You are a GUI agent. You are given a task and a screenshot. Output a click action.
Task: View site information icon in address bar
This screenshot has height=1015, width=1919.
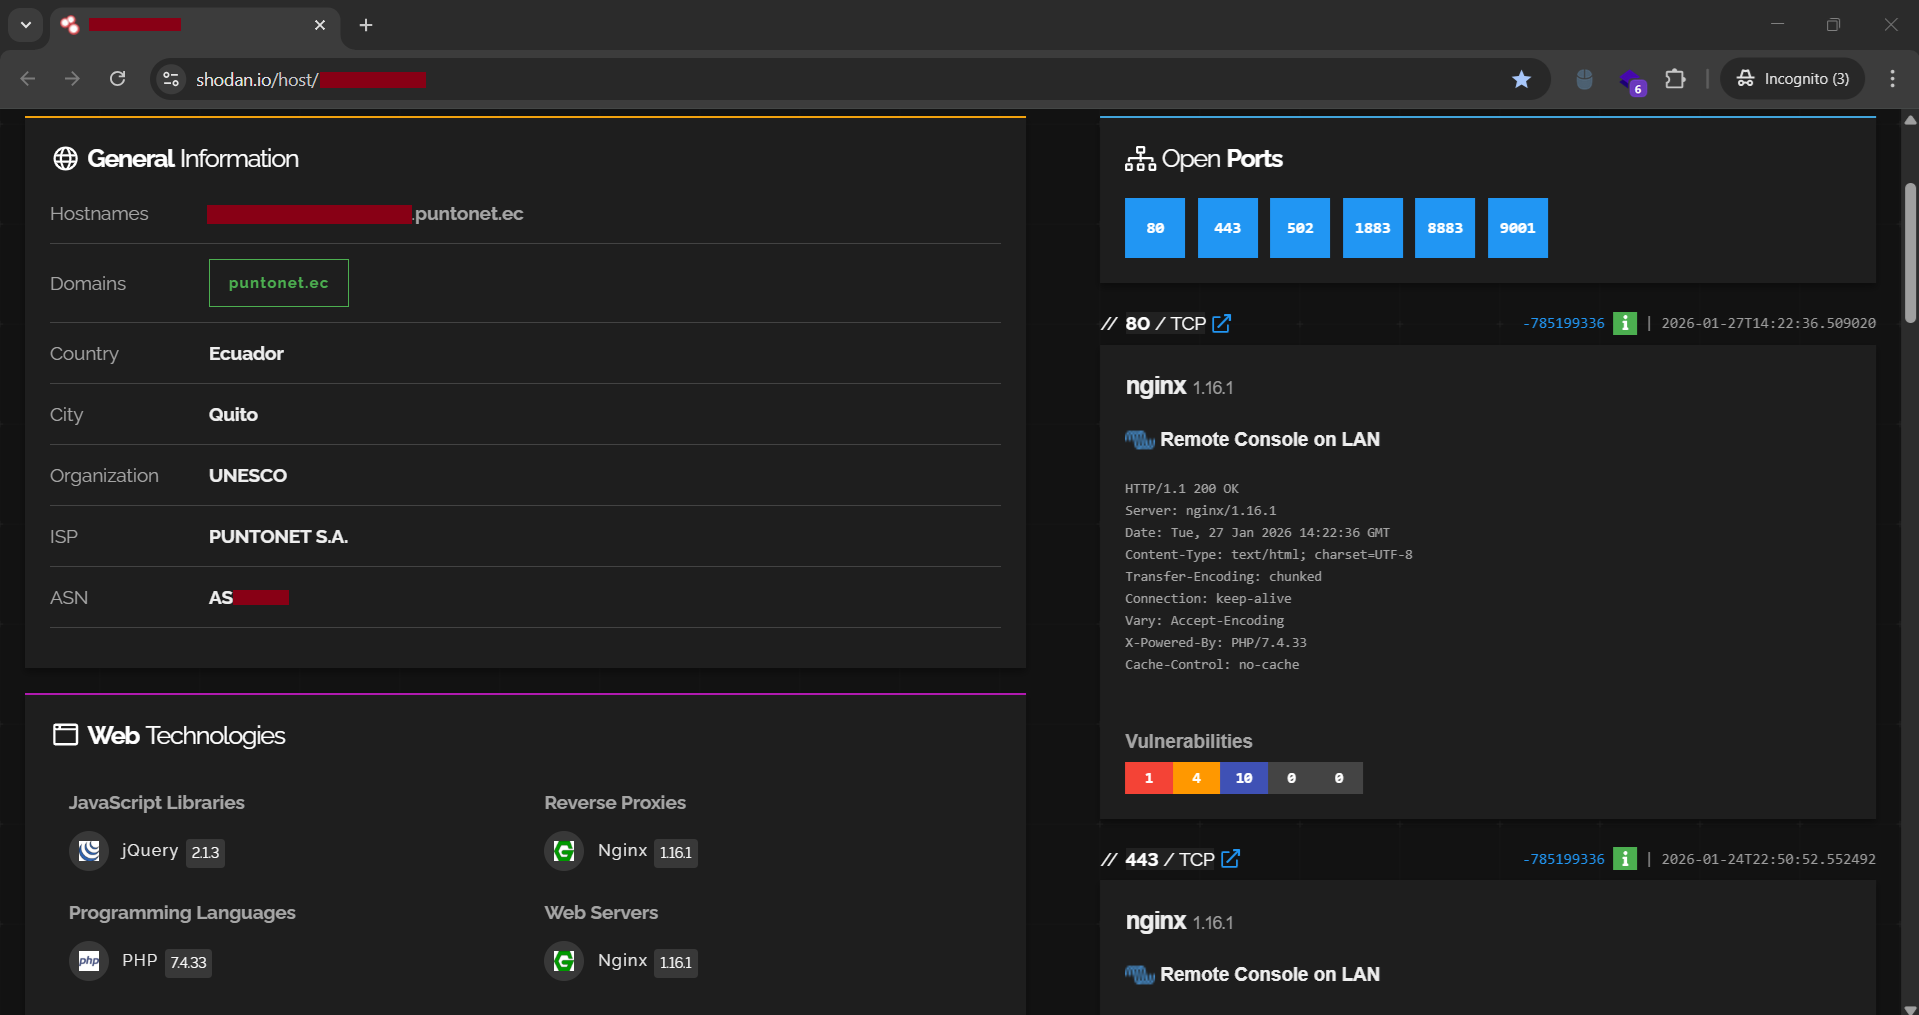pyautogui.click(x=172, y=79)
